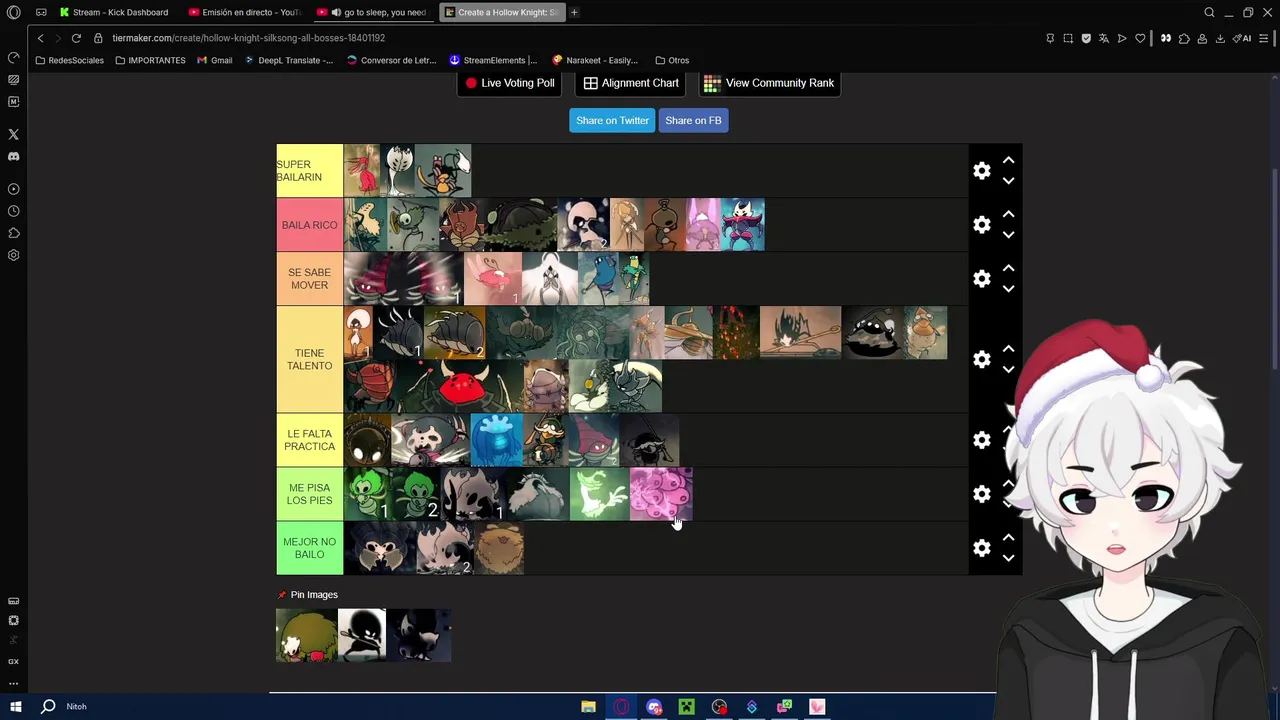Image resolution: width=1280 pixels, height=720 pixels.
Task: Open the page translate icon
Action: pos(1104,38)
